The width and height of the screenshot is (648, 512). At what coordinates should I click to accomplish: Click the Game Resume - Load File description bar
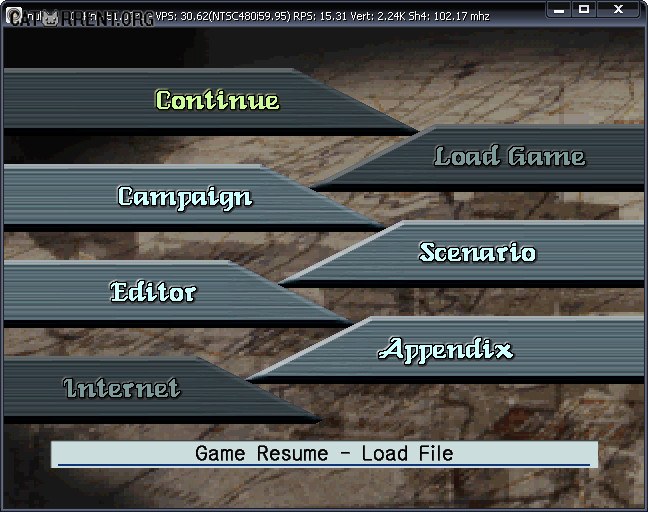pos(324,454)
